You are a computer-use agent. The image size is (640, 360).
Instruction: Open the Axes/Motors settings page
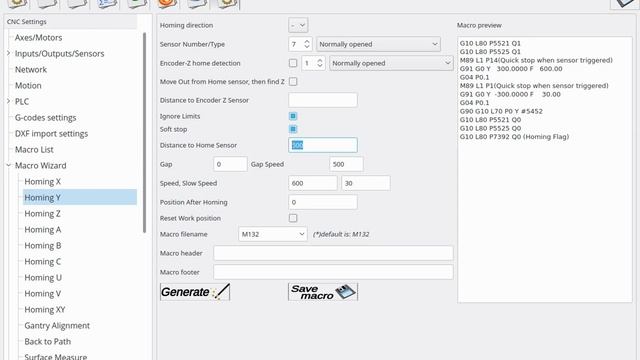pos(38,38)
